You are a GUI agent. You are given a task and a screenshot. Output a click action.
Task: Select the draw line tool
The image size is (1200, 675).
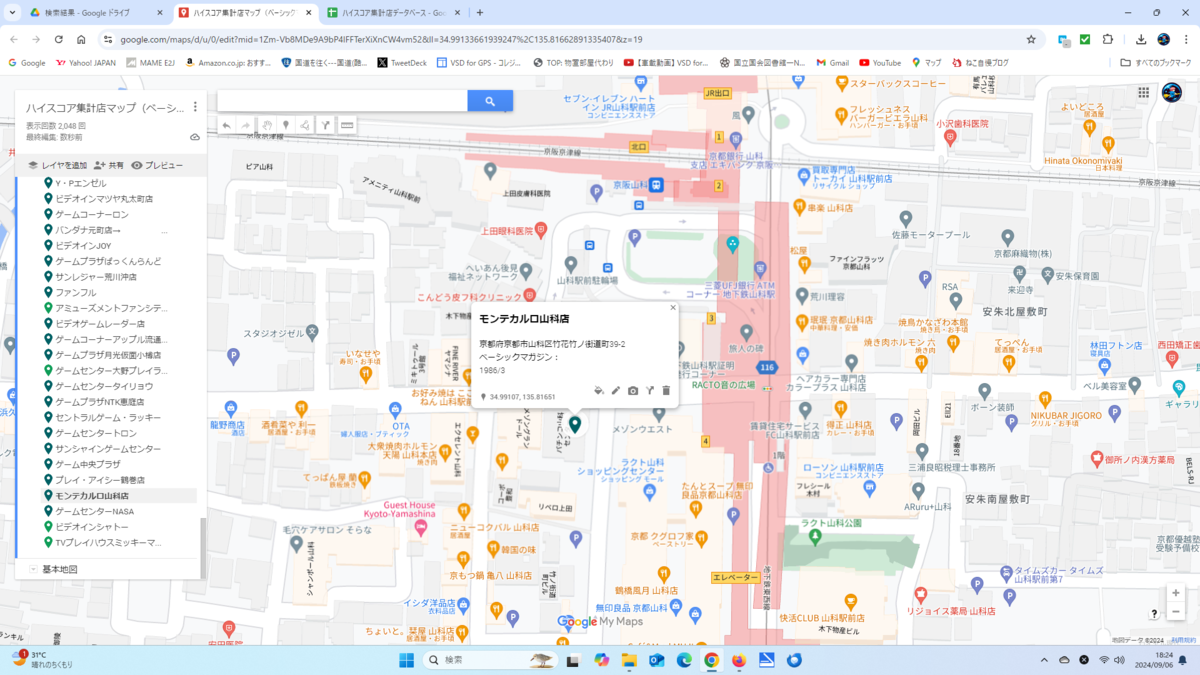(x=306, y=126)
